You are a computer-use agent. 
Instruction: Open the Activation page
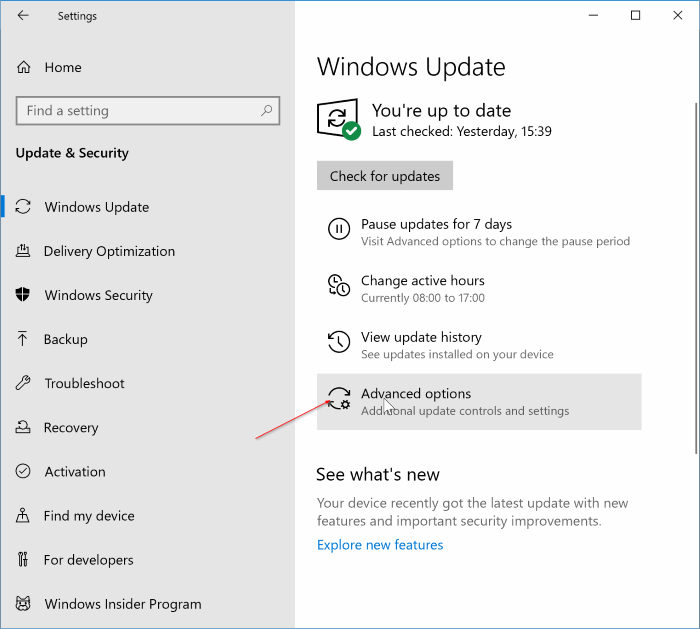click(x=75, y=472)
